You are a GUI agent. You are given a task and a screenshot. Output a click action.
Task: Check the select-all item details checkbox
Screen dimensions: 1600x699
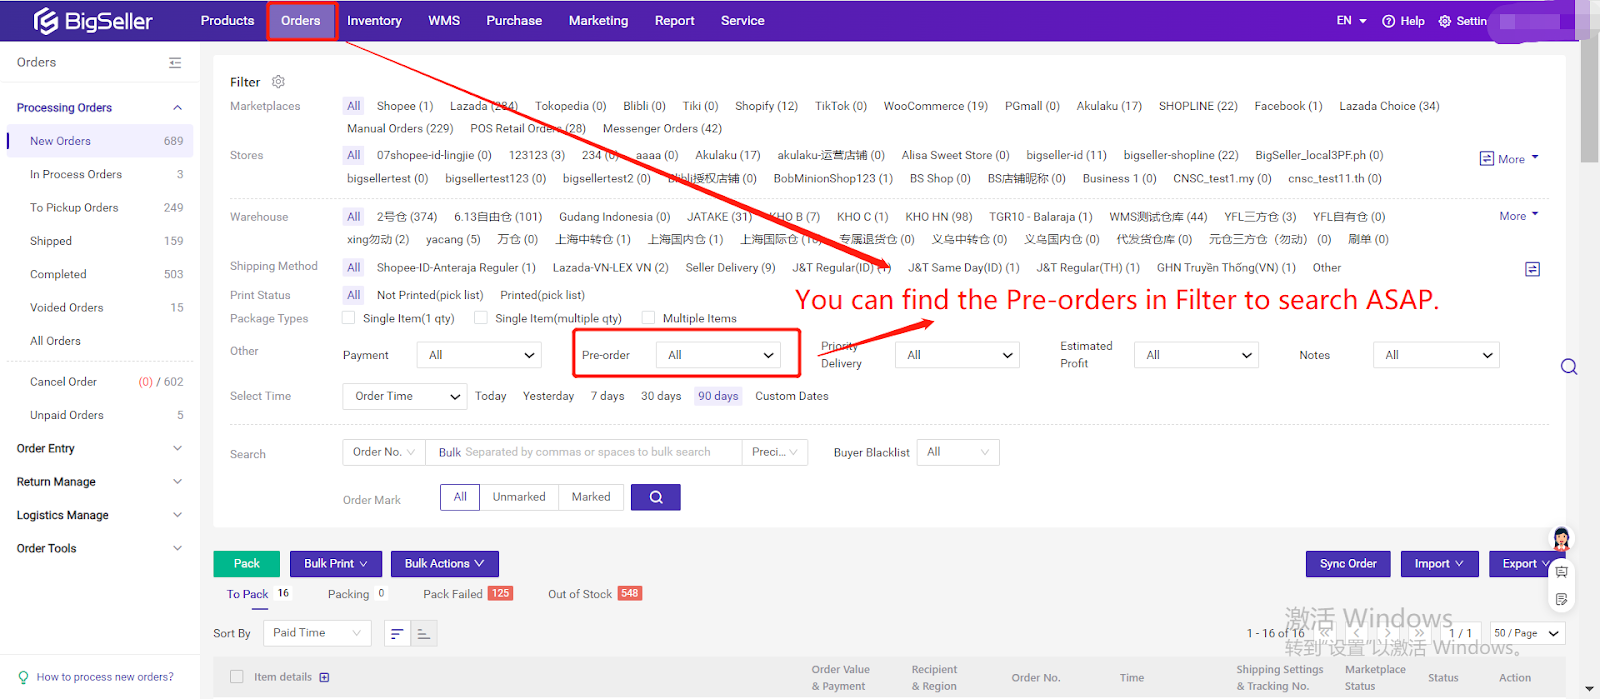click(237, 677)
